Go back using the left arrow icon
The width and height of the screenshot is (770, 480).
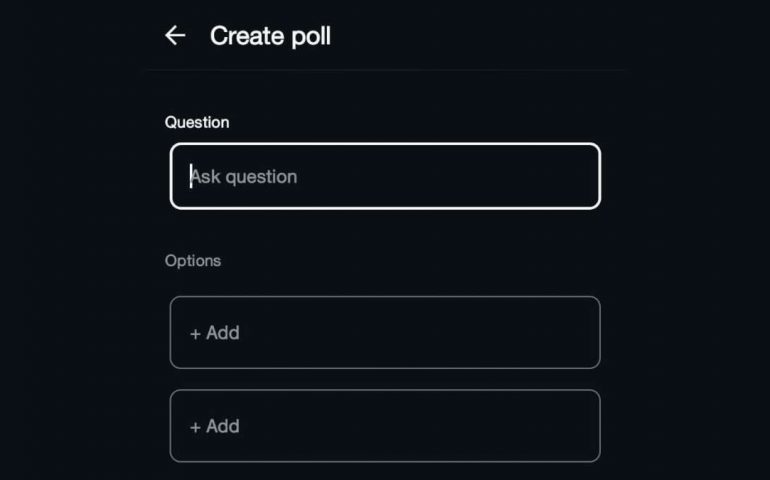click(x=175, y=36)
